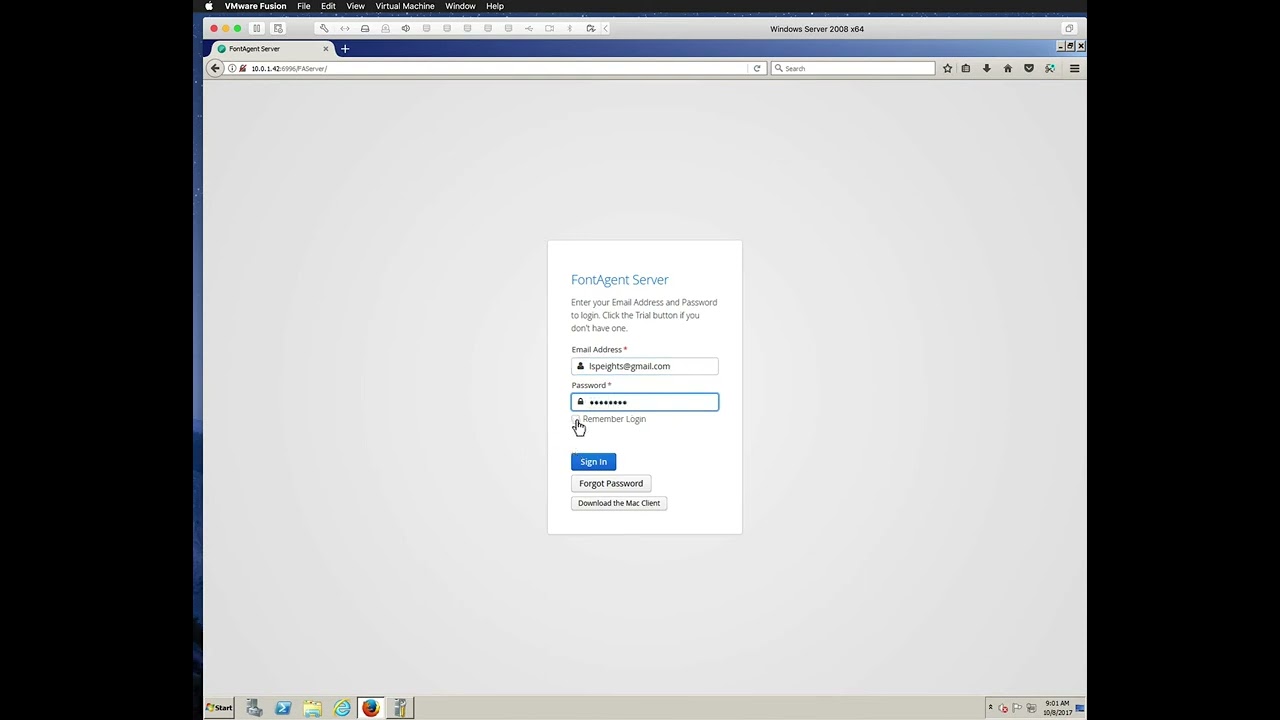The height and width of the screenshot is (720, 1280).
Task: Click the VMware hard disk icon
Action: (x=365, y=29)
